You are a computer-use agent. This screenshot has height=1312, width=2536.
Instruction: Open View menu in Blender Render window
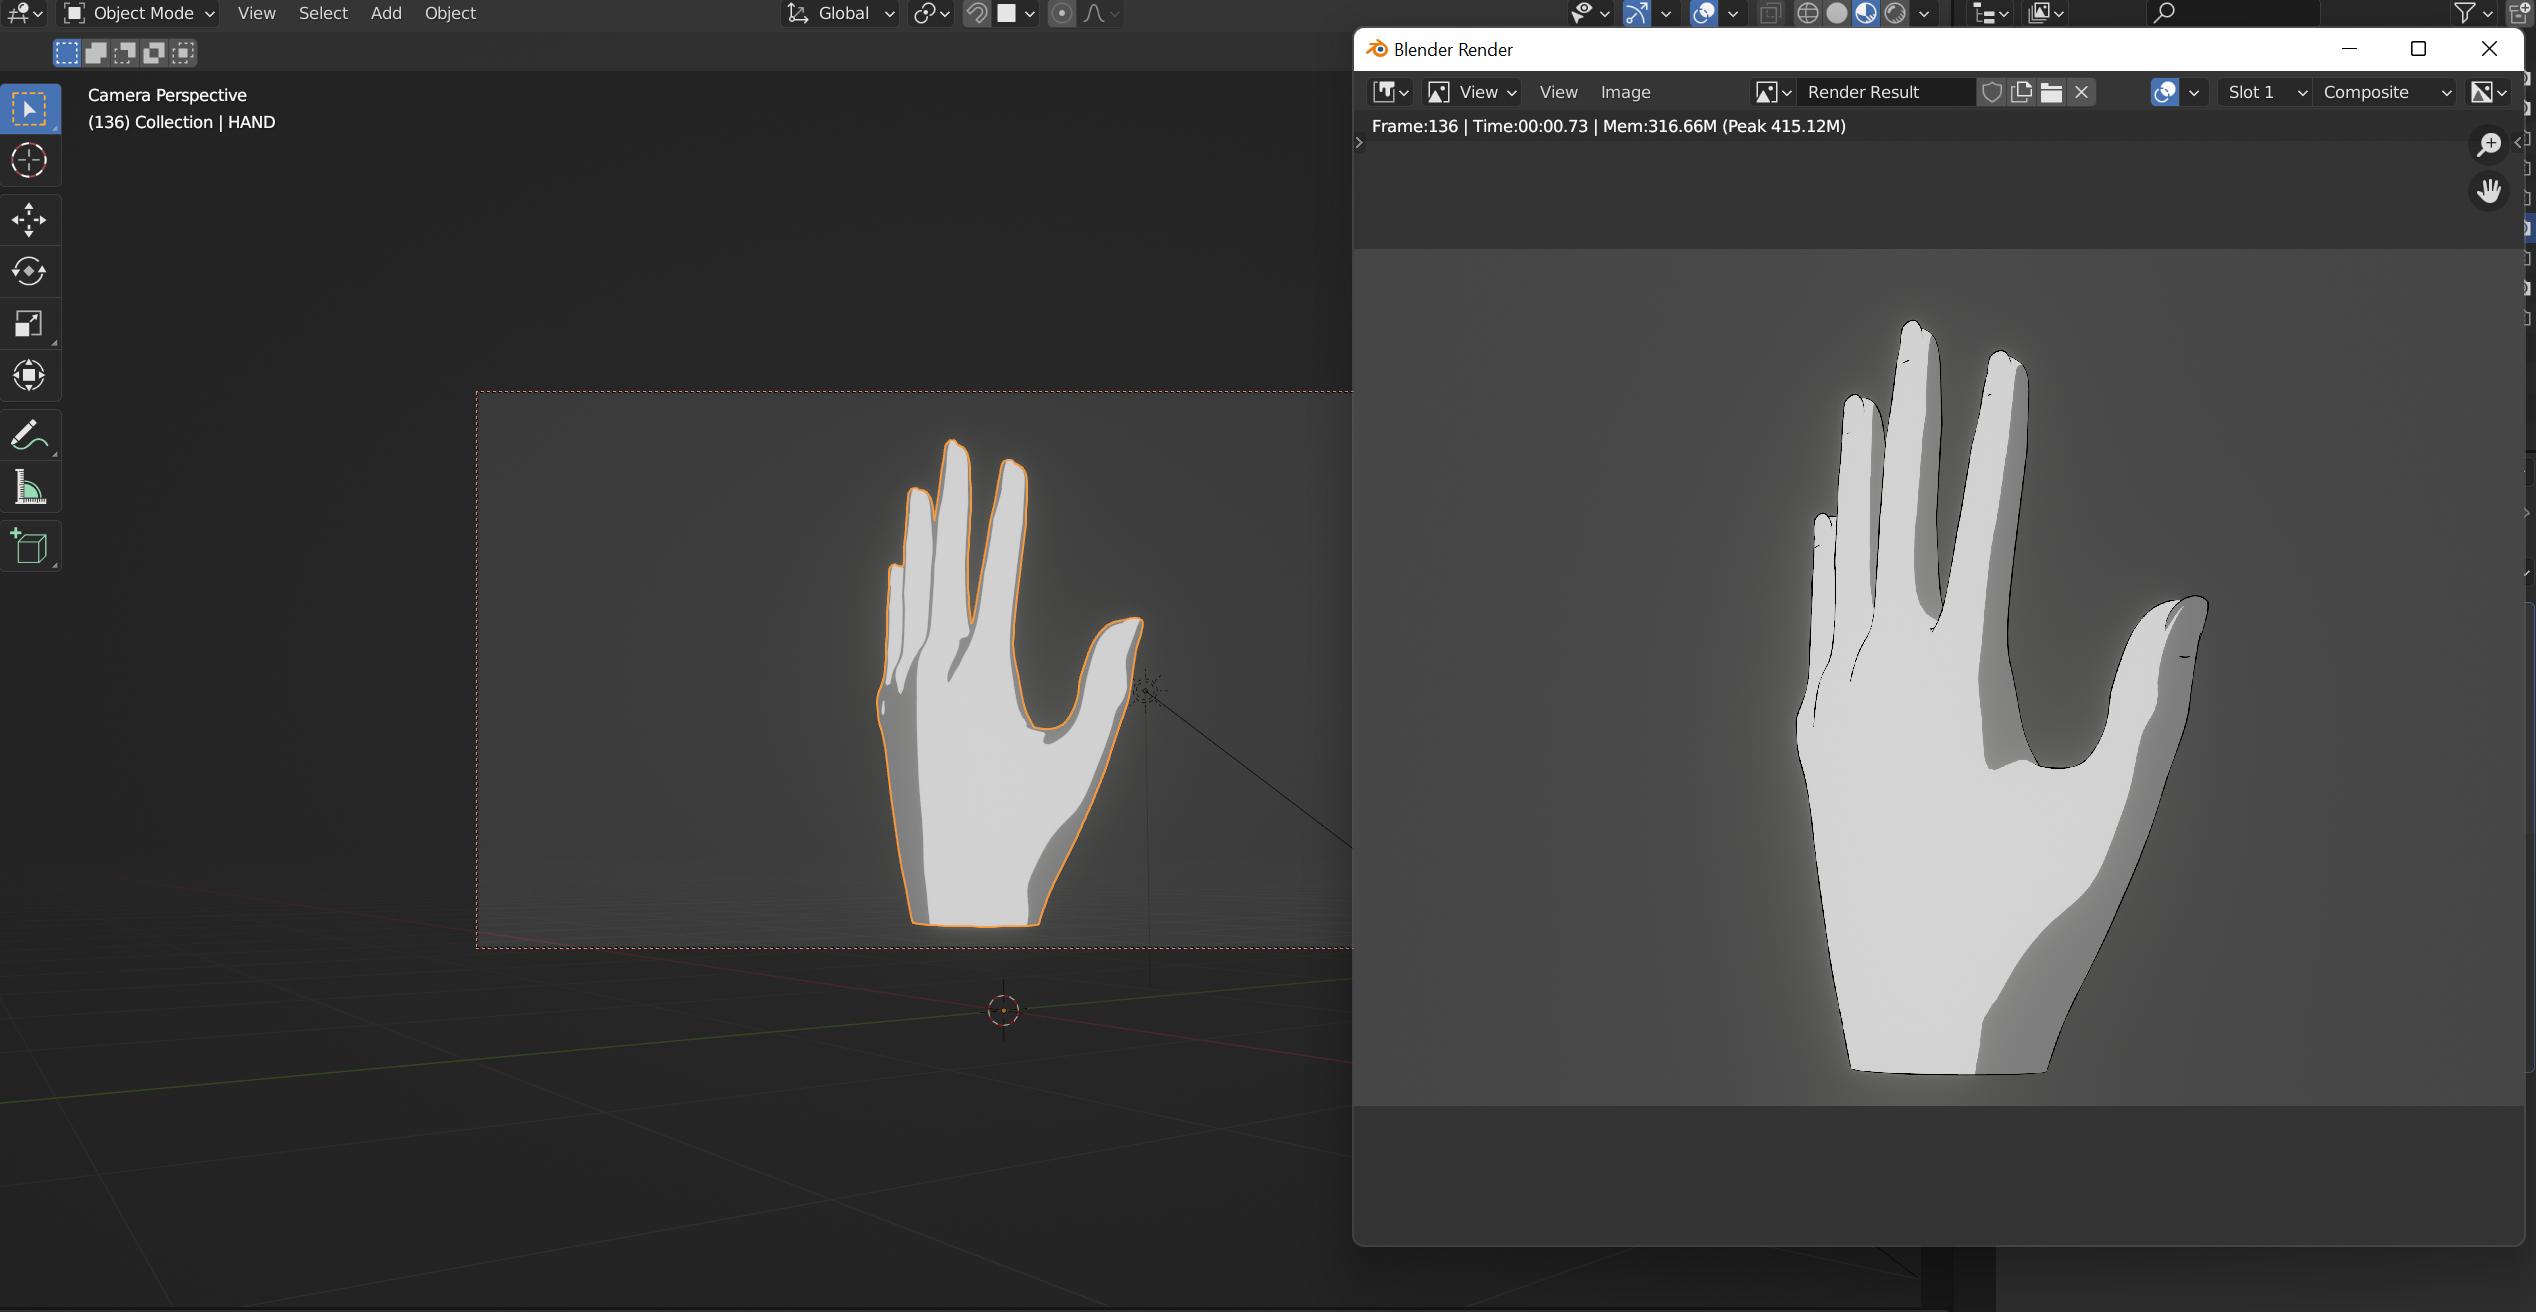point(1558,92)
